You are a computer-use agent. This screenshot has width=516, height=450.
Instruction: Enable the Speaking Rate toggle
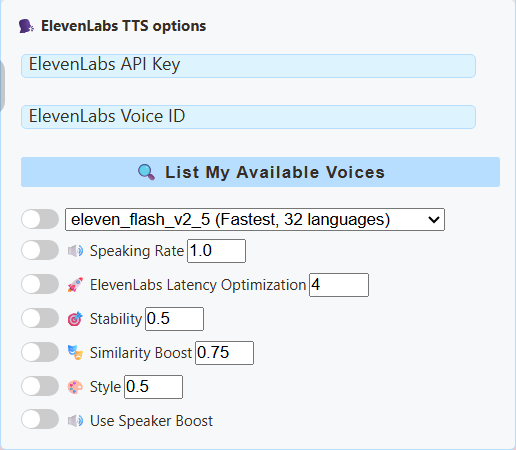pos(40,250)
